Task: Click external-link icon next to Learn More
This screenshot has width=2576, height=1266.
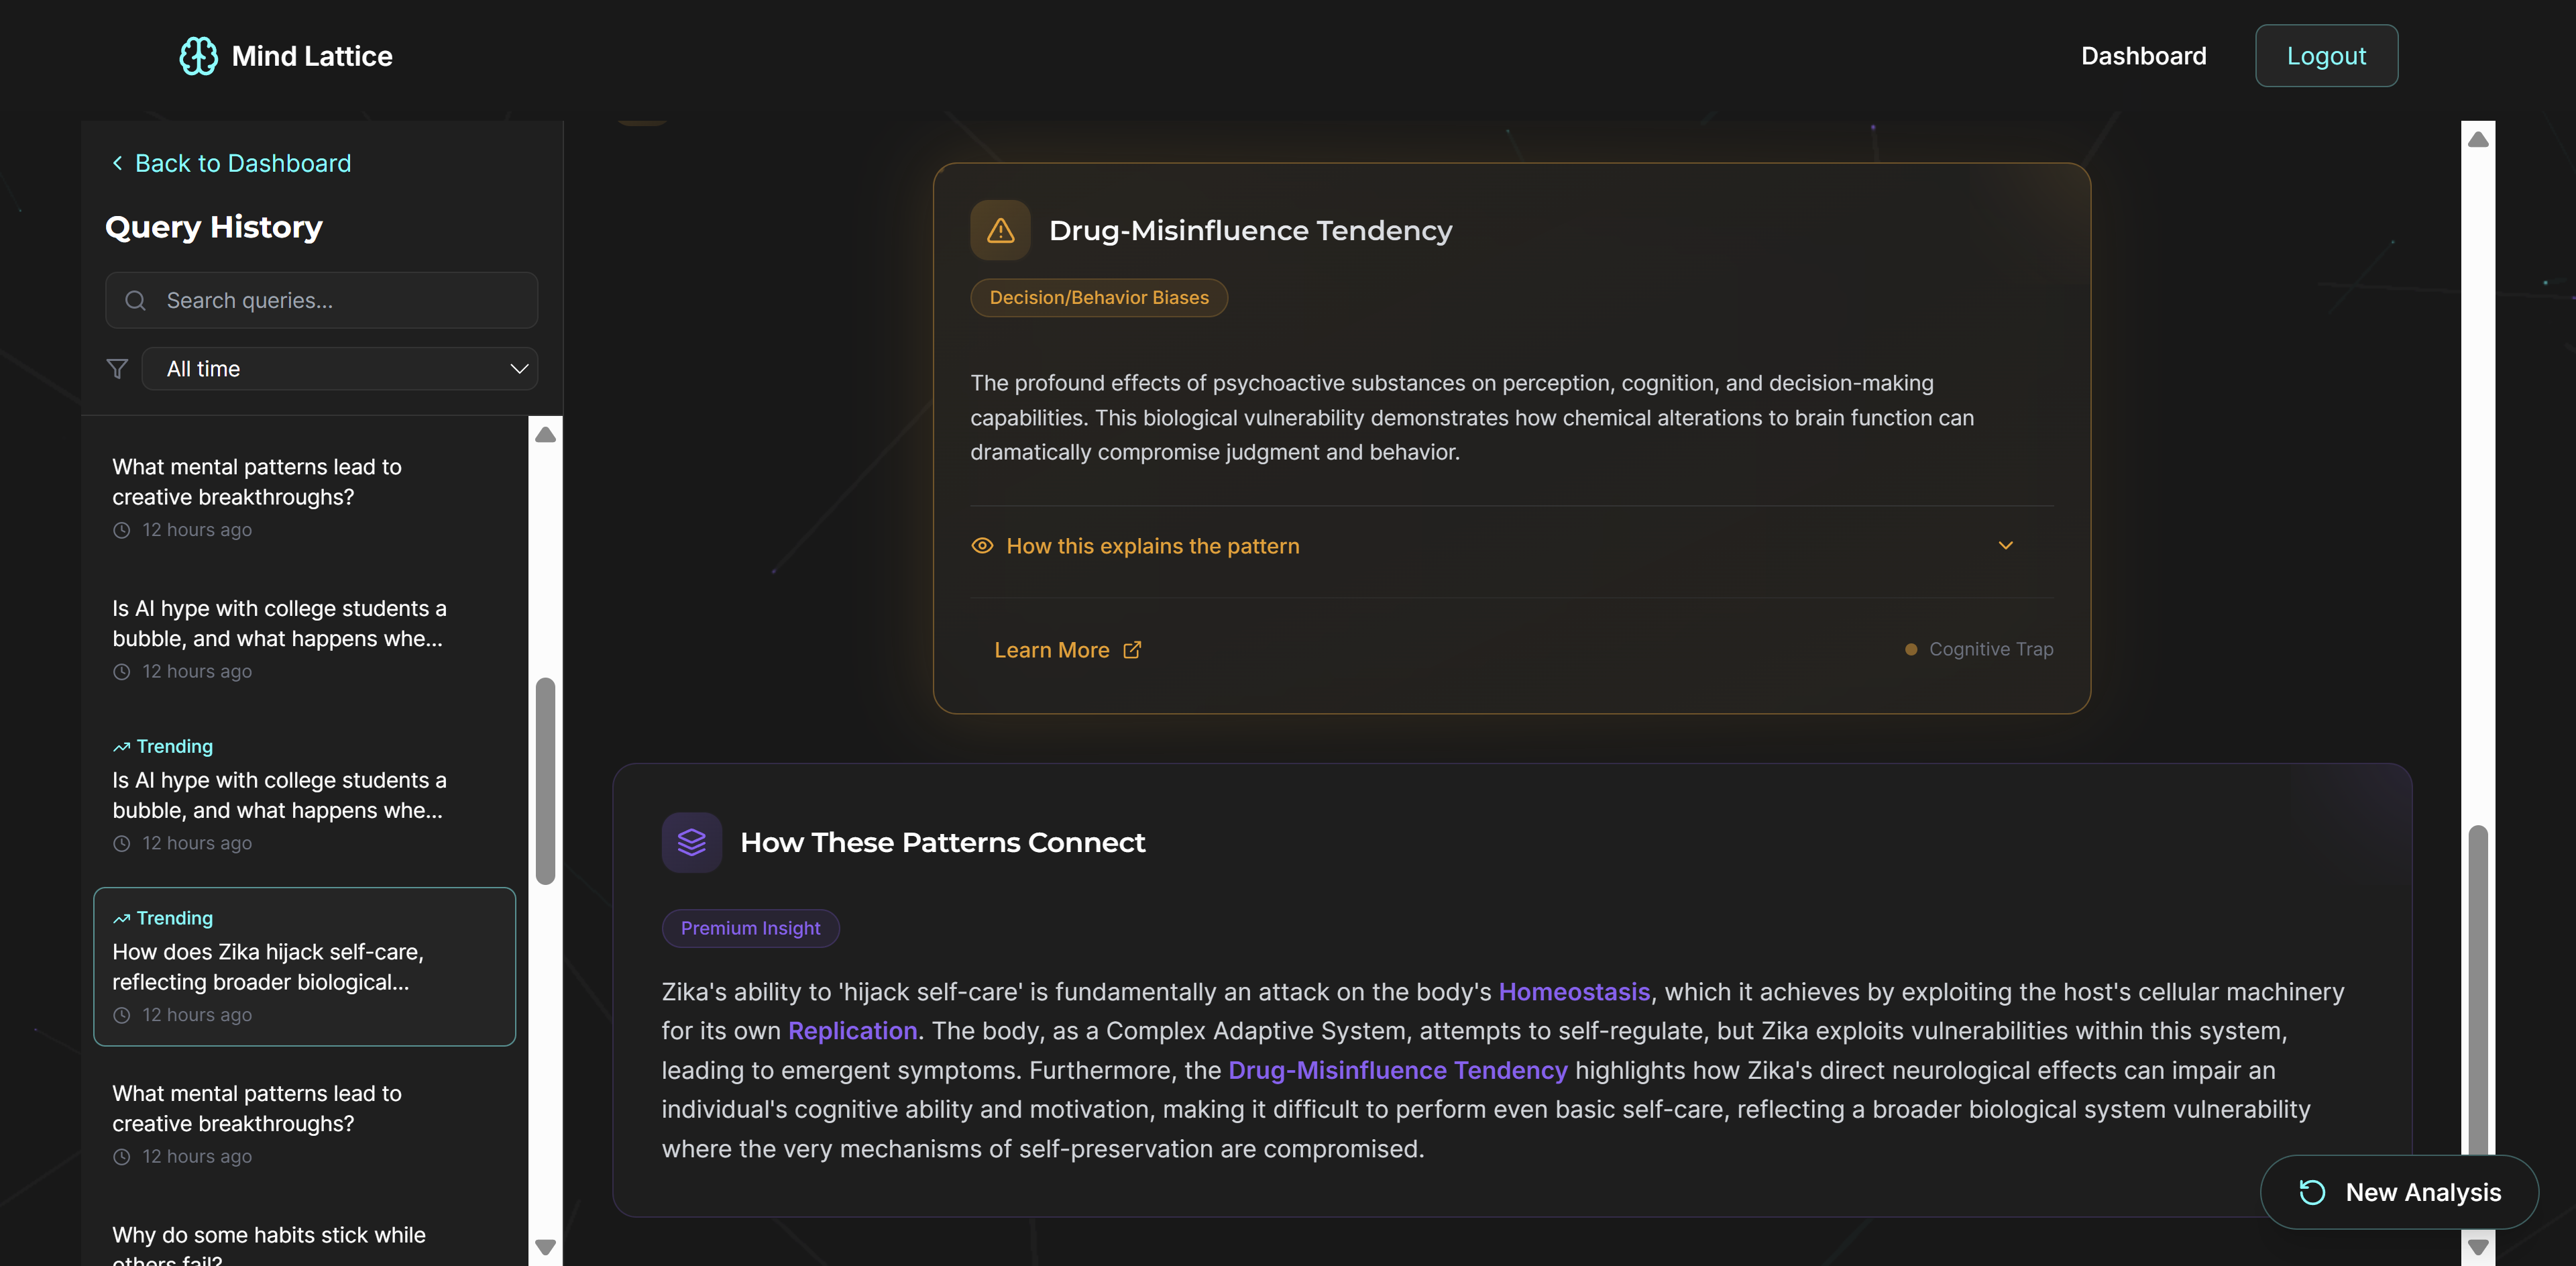Action: [x=1132, y=650]
